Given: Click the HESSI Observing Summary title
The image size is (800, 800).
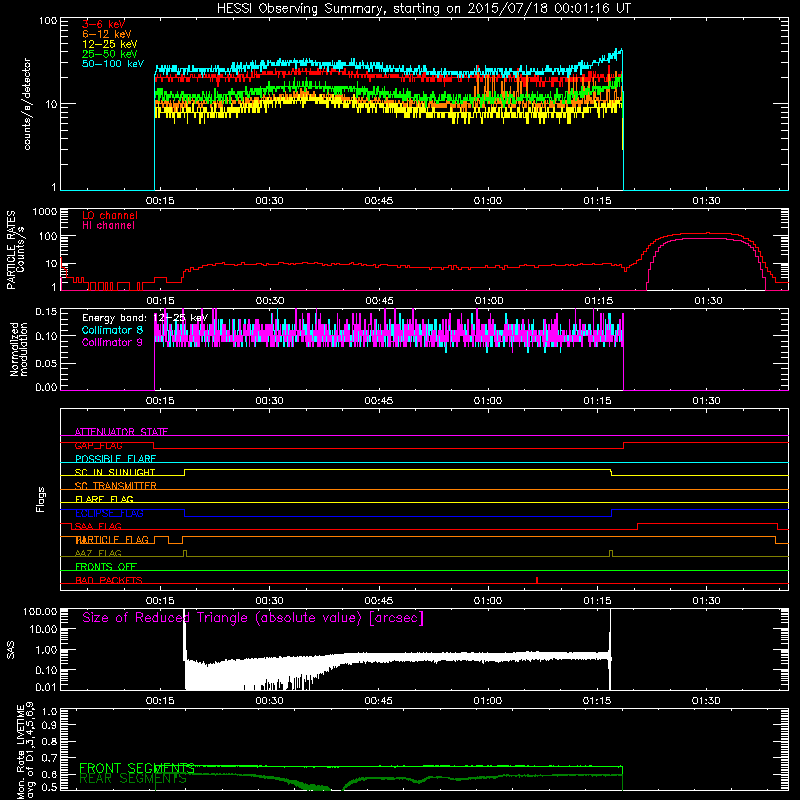Looking at the screenshot, I should pos(424,9).
